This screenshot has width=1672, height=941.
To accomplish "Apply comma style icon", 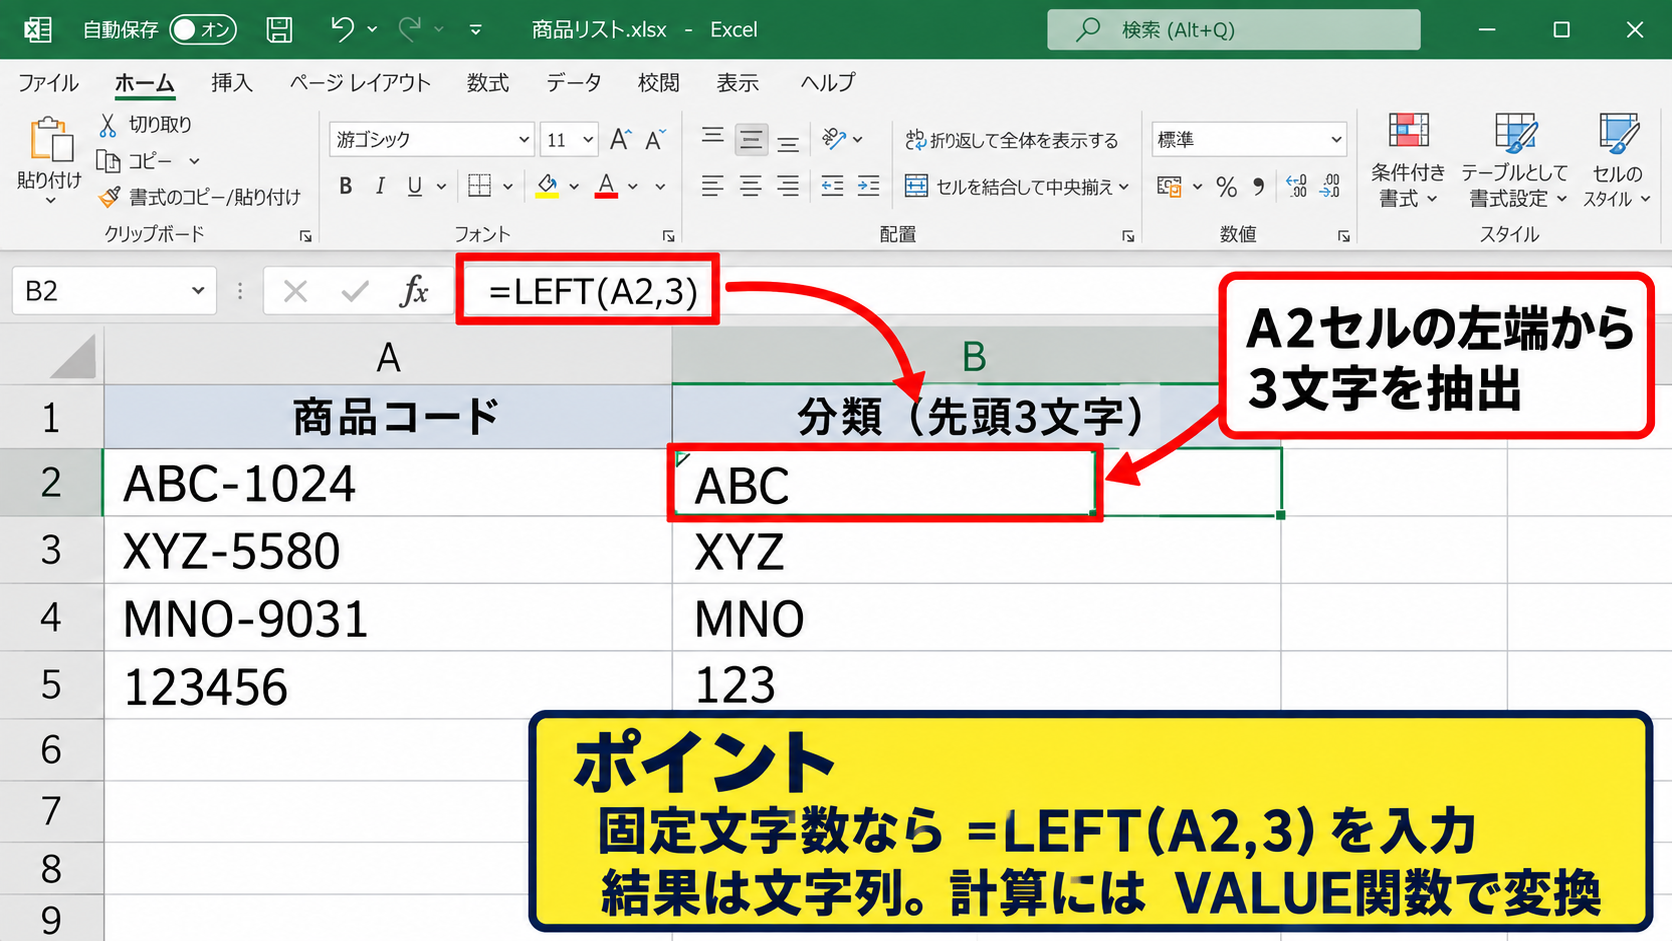I will (x=1258, y=187).
